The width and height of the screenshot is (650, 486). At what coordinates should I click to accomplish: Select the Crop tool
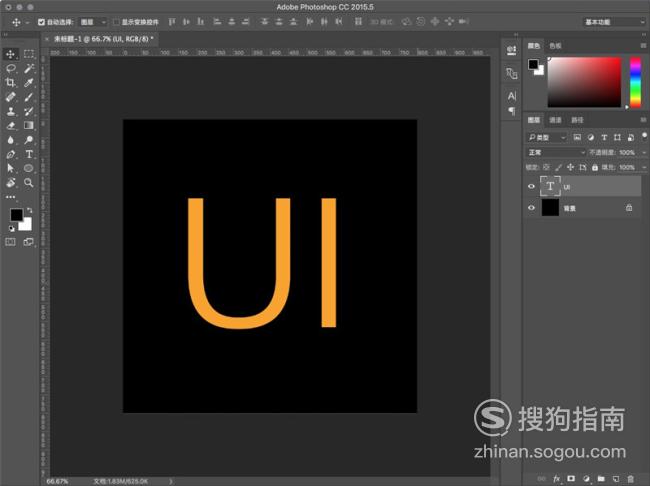[x=10, y=83]
